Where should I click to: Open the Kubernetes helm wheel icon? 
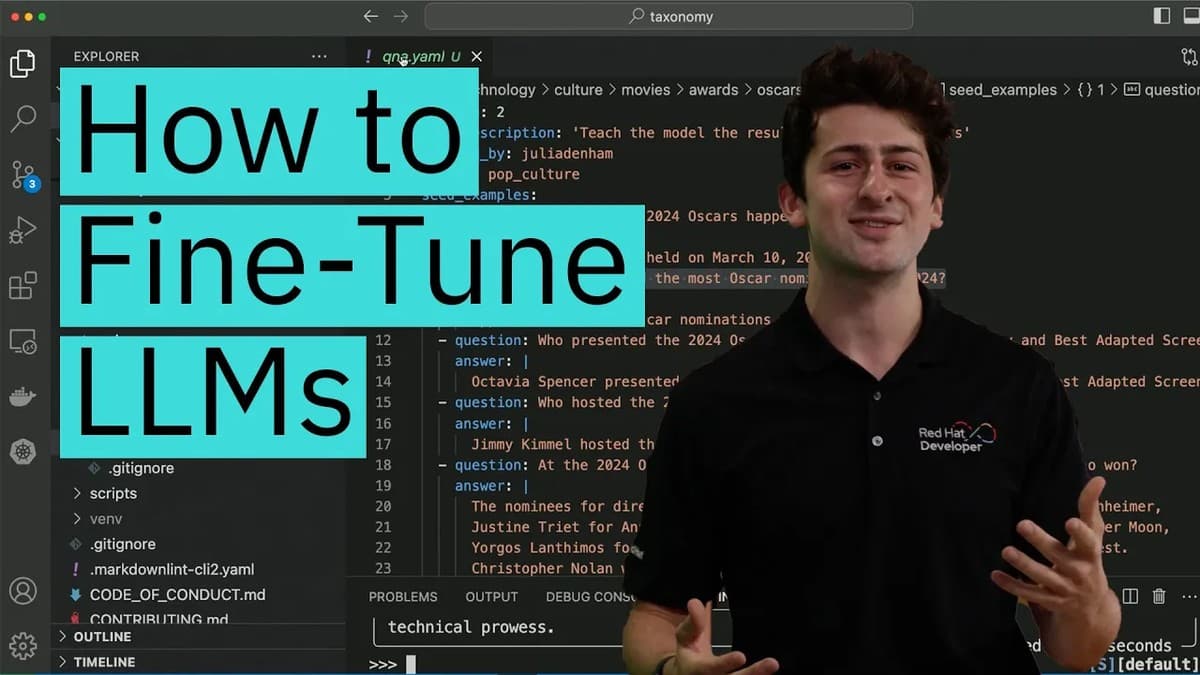click(x=22, y=451)
